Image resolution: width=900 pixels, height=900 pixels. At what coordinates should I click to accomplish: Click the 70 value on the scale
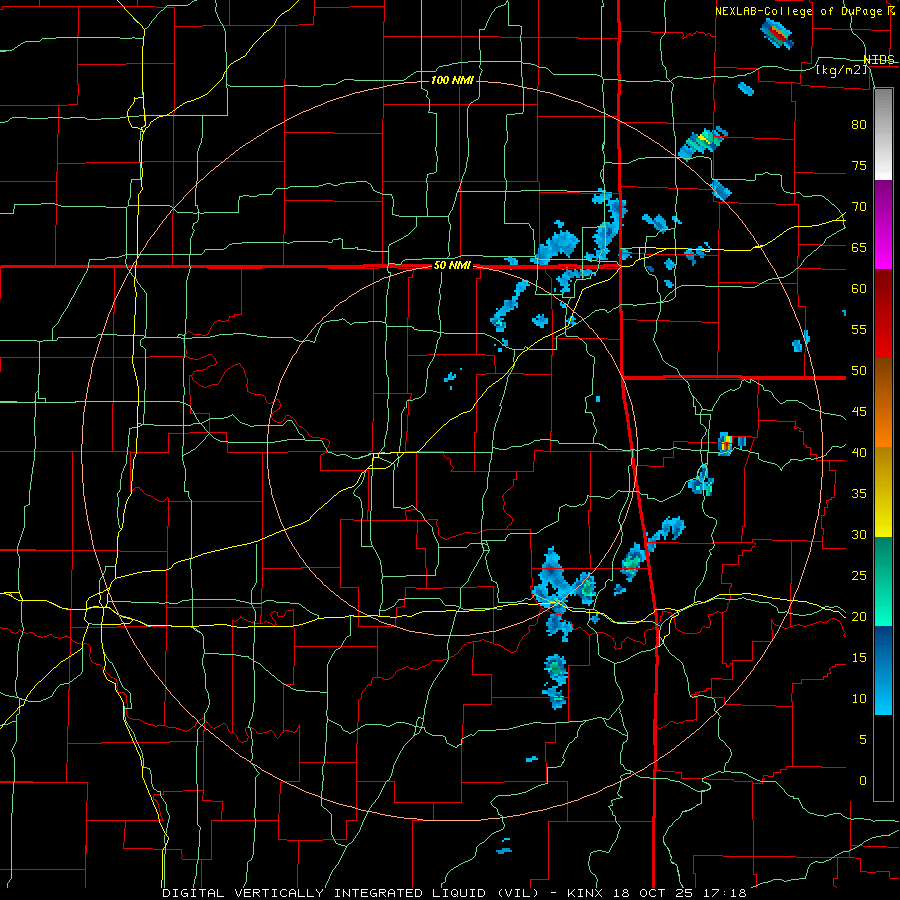coord(859,207)
